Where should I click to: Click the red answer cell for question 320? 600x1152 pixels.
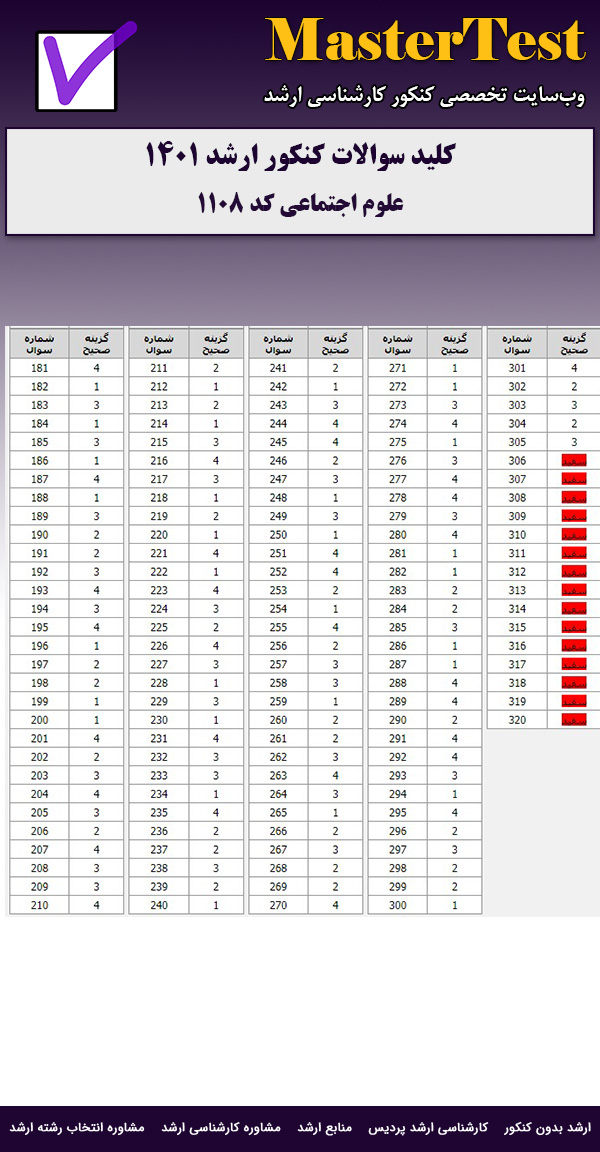[x=574, y=720]
